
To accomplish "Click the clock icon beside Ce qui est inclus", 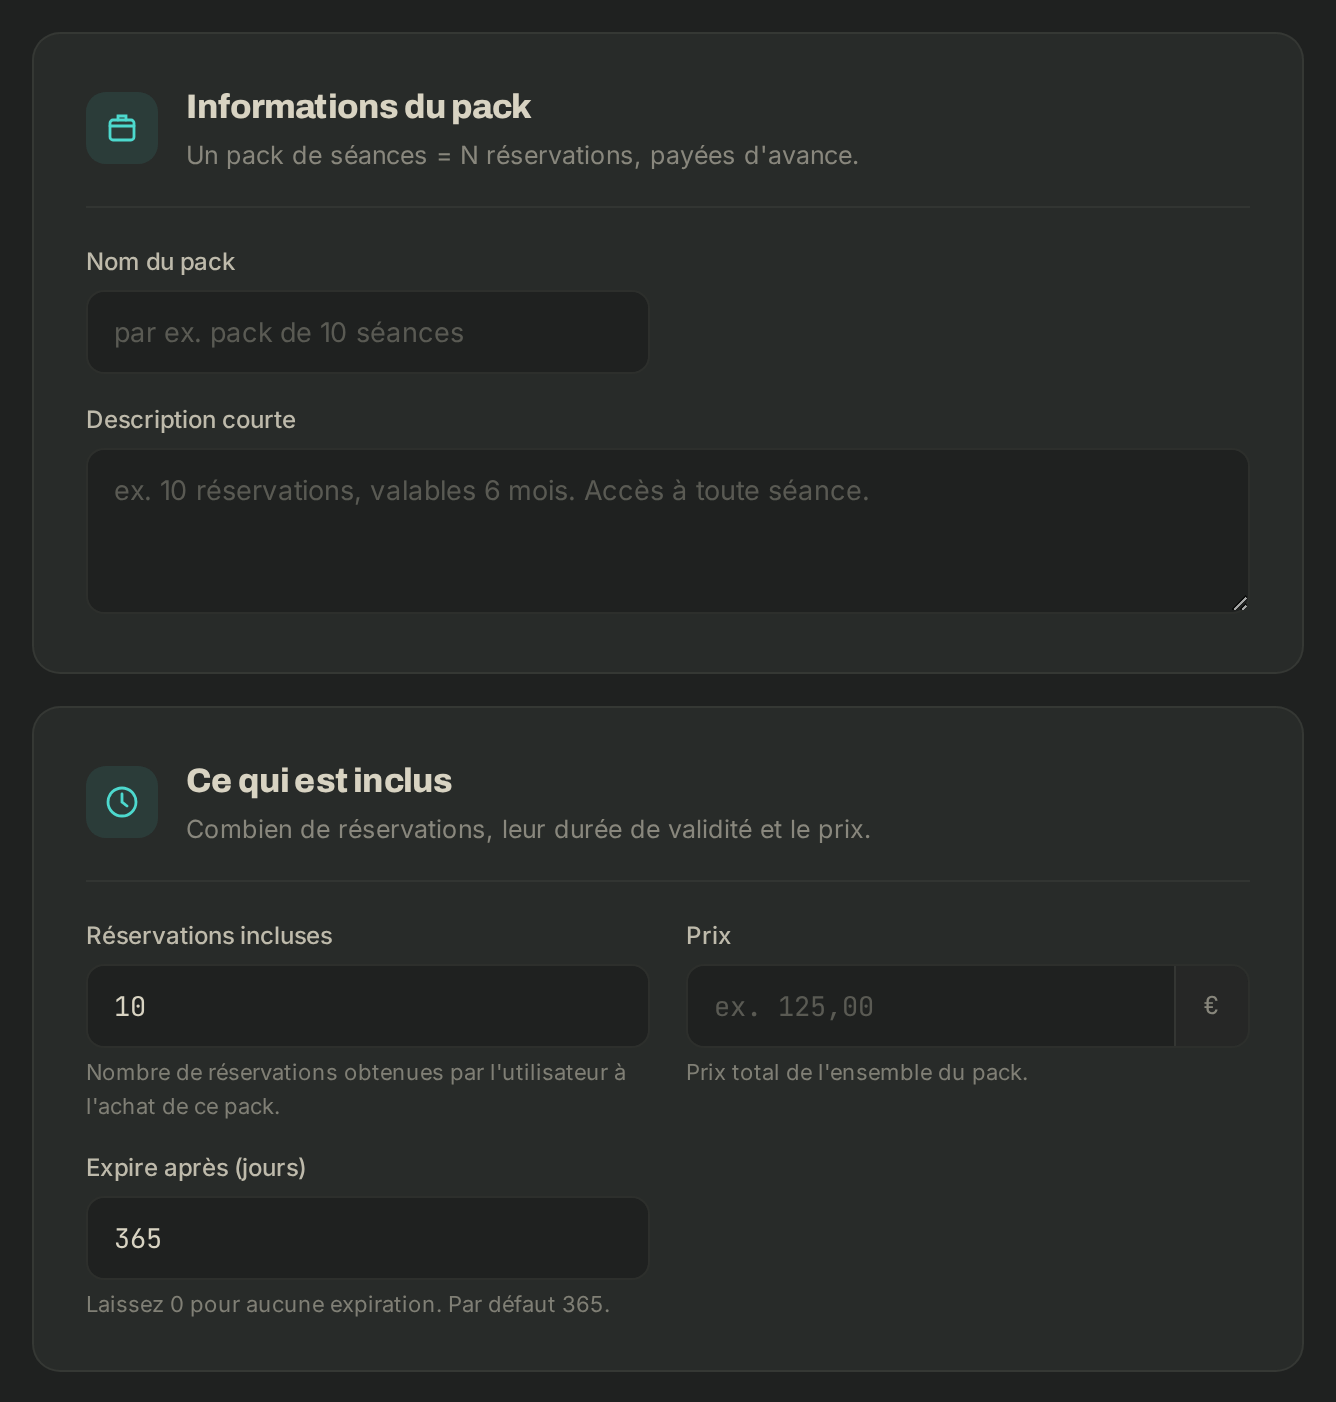I will click(122, 802).
